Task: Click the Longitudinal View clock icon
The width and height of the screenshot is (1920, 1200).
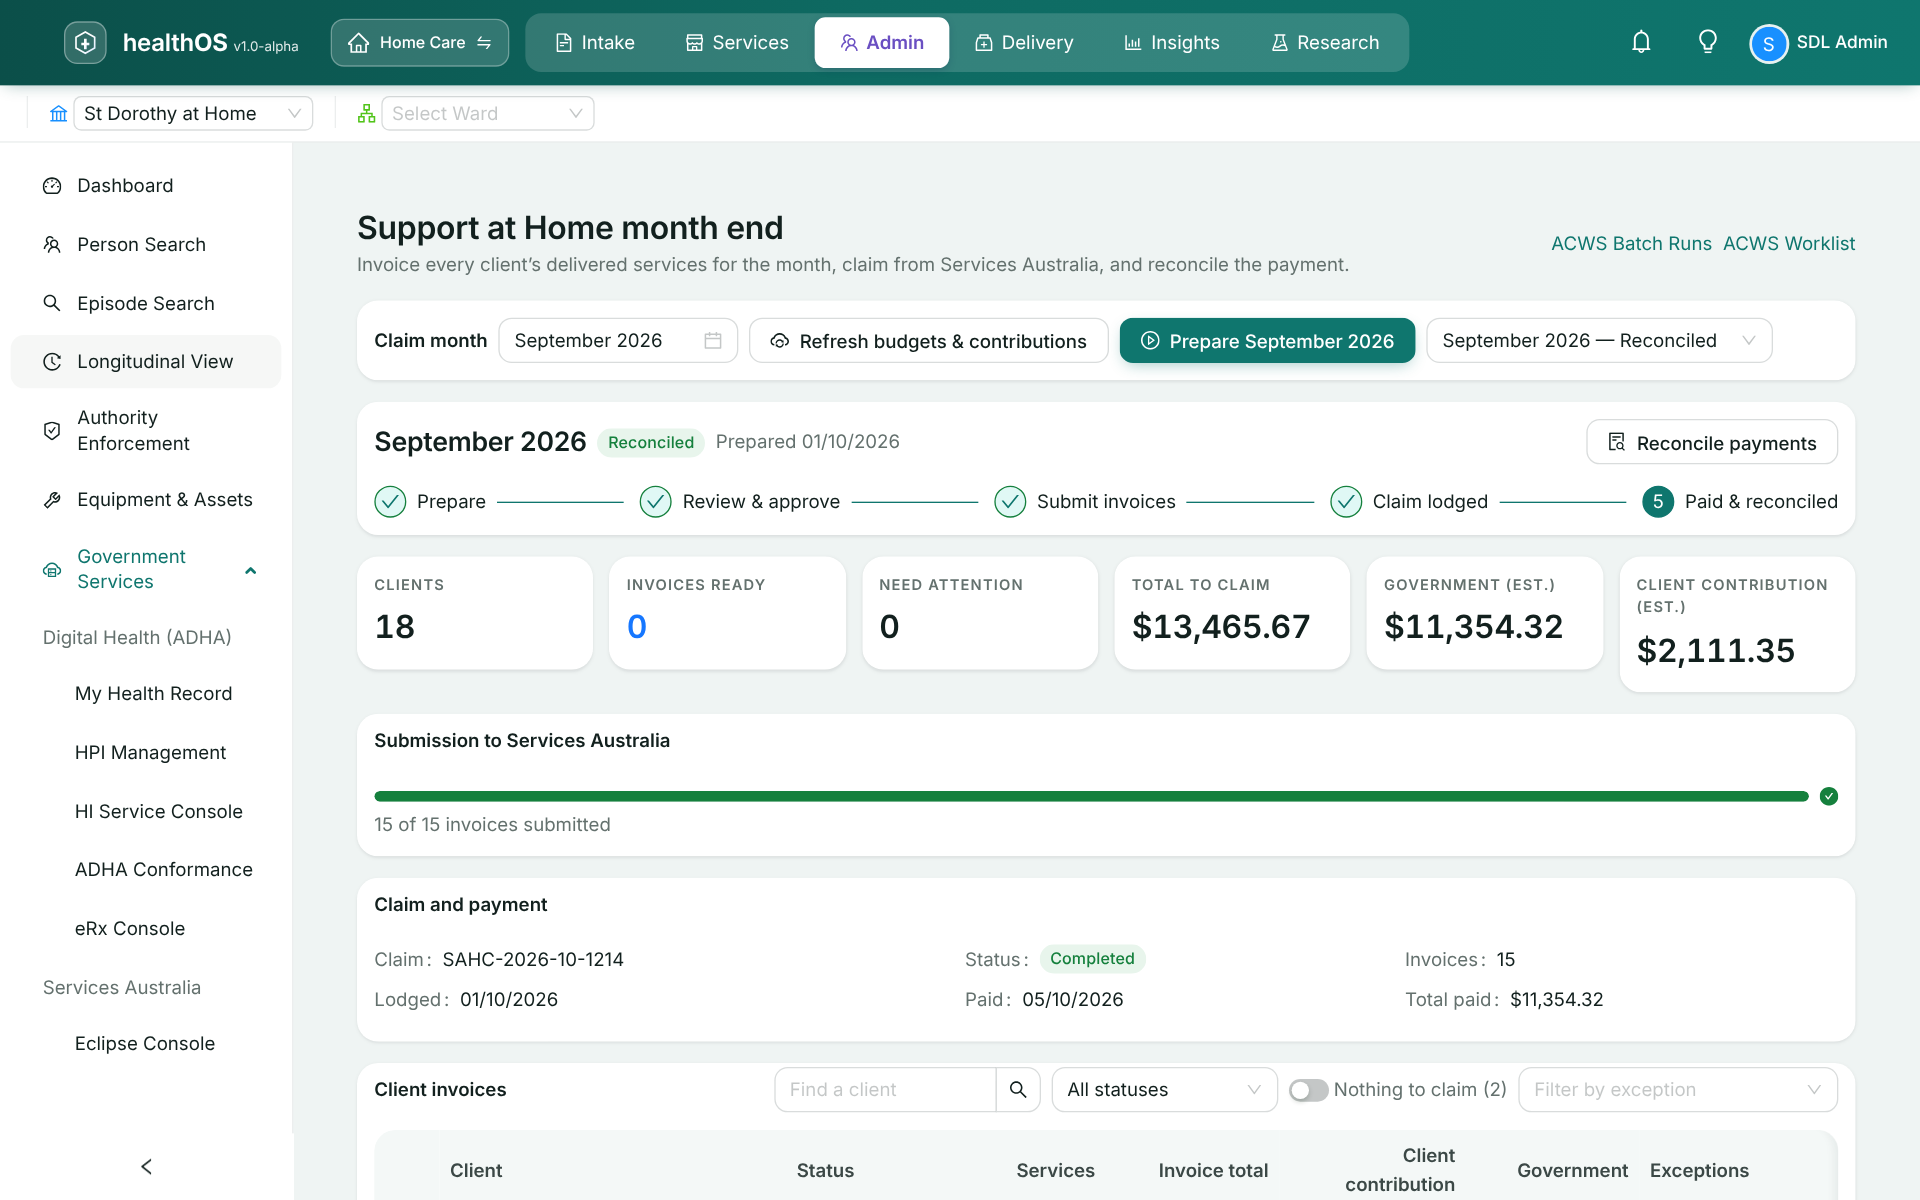Action: click(52, 362)
